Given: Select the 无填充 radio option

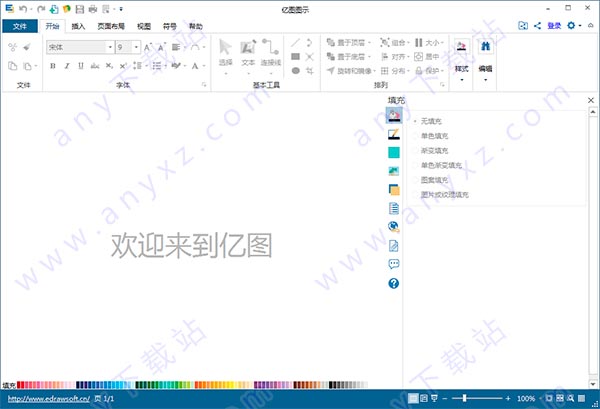Looking at the screenshot, I should pos(428,121).
